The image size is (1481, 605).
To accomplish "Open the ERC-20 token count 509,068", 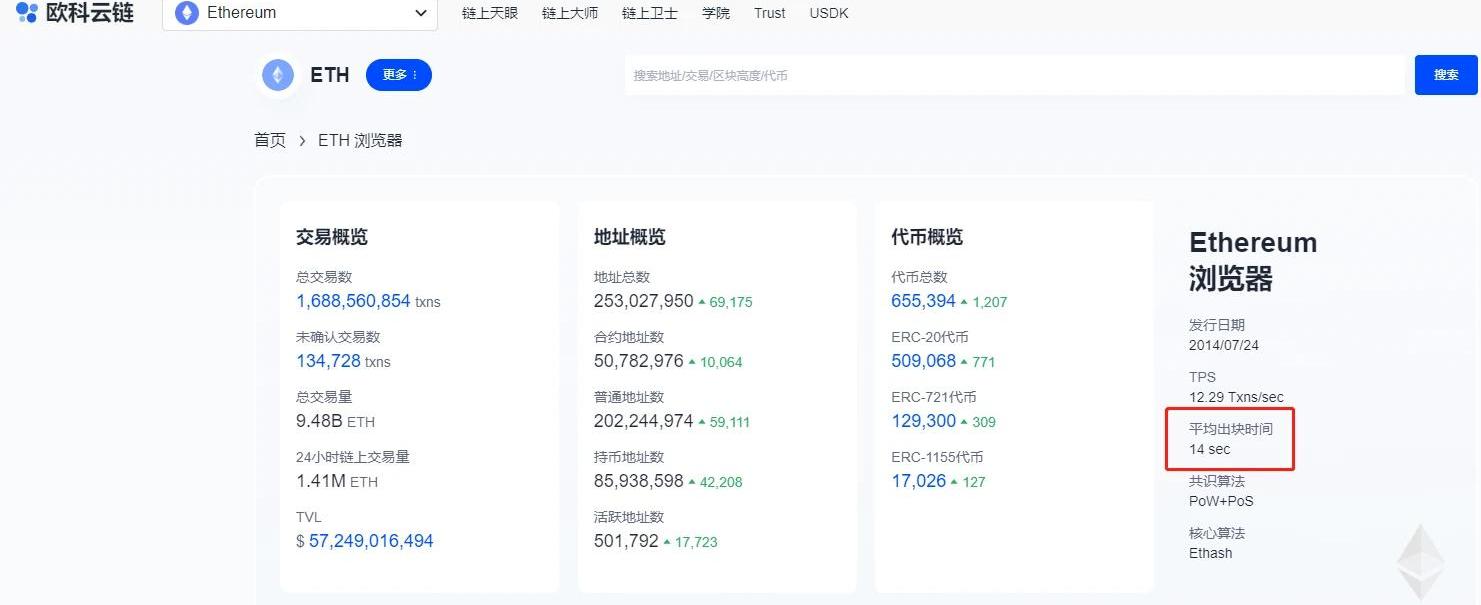I will [x=923, y=361].
